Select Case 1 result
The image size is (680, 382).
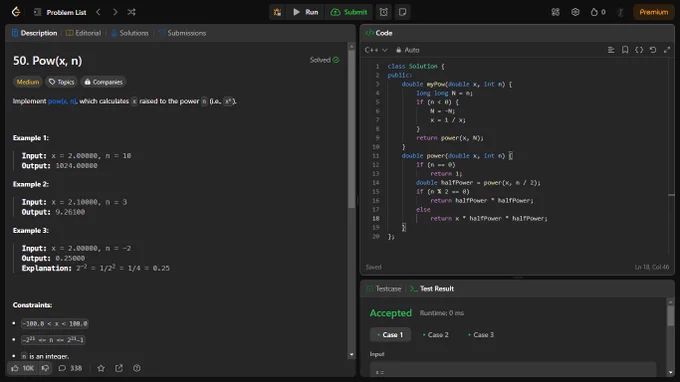pos(390,334)
